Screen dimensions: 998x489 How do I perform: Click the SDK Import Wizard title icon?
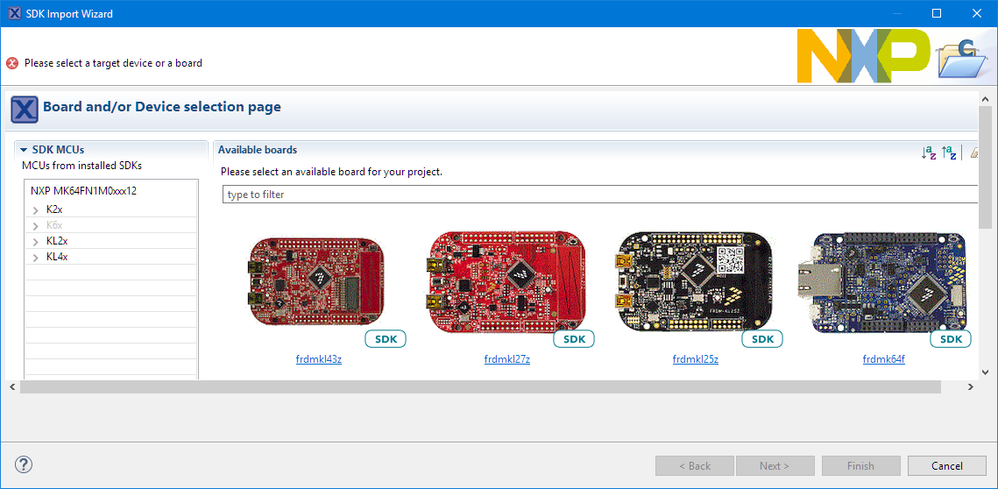coord(15,13)
